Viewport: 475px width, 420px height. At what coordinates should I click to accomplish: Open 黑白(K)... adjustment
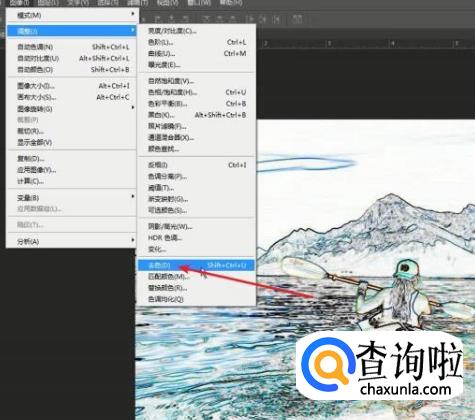(x=197, y=115)
